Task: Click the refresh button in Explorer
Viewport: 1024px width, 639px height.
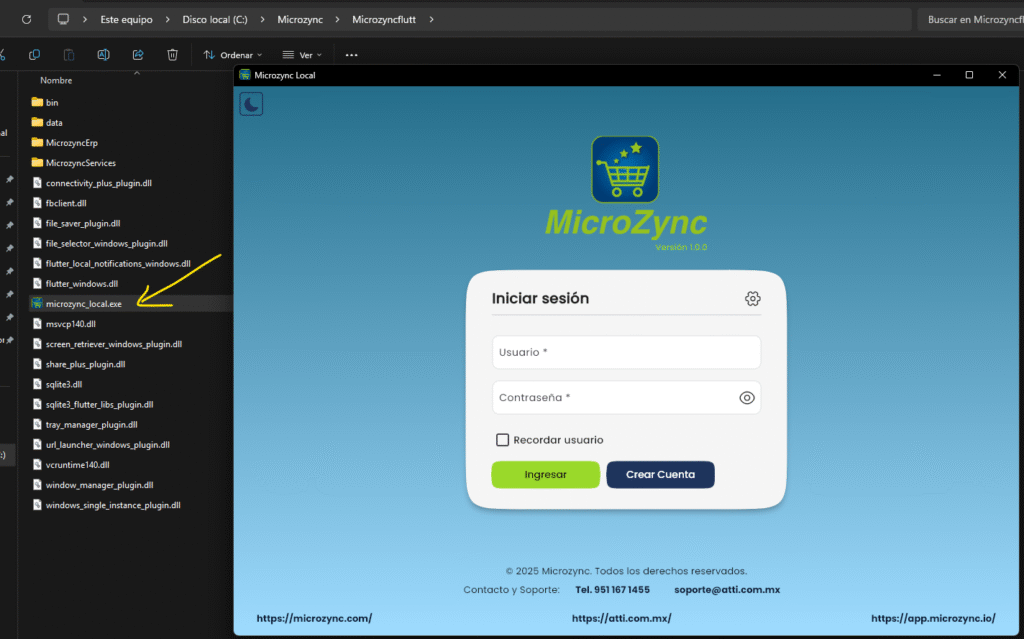Action: click(x=26, y=19)
